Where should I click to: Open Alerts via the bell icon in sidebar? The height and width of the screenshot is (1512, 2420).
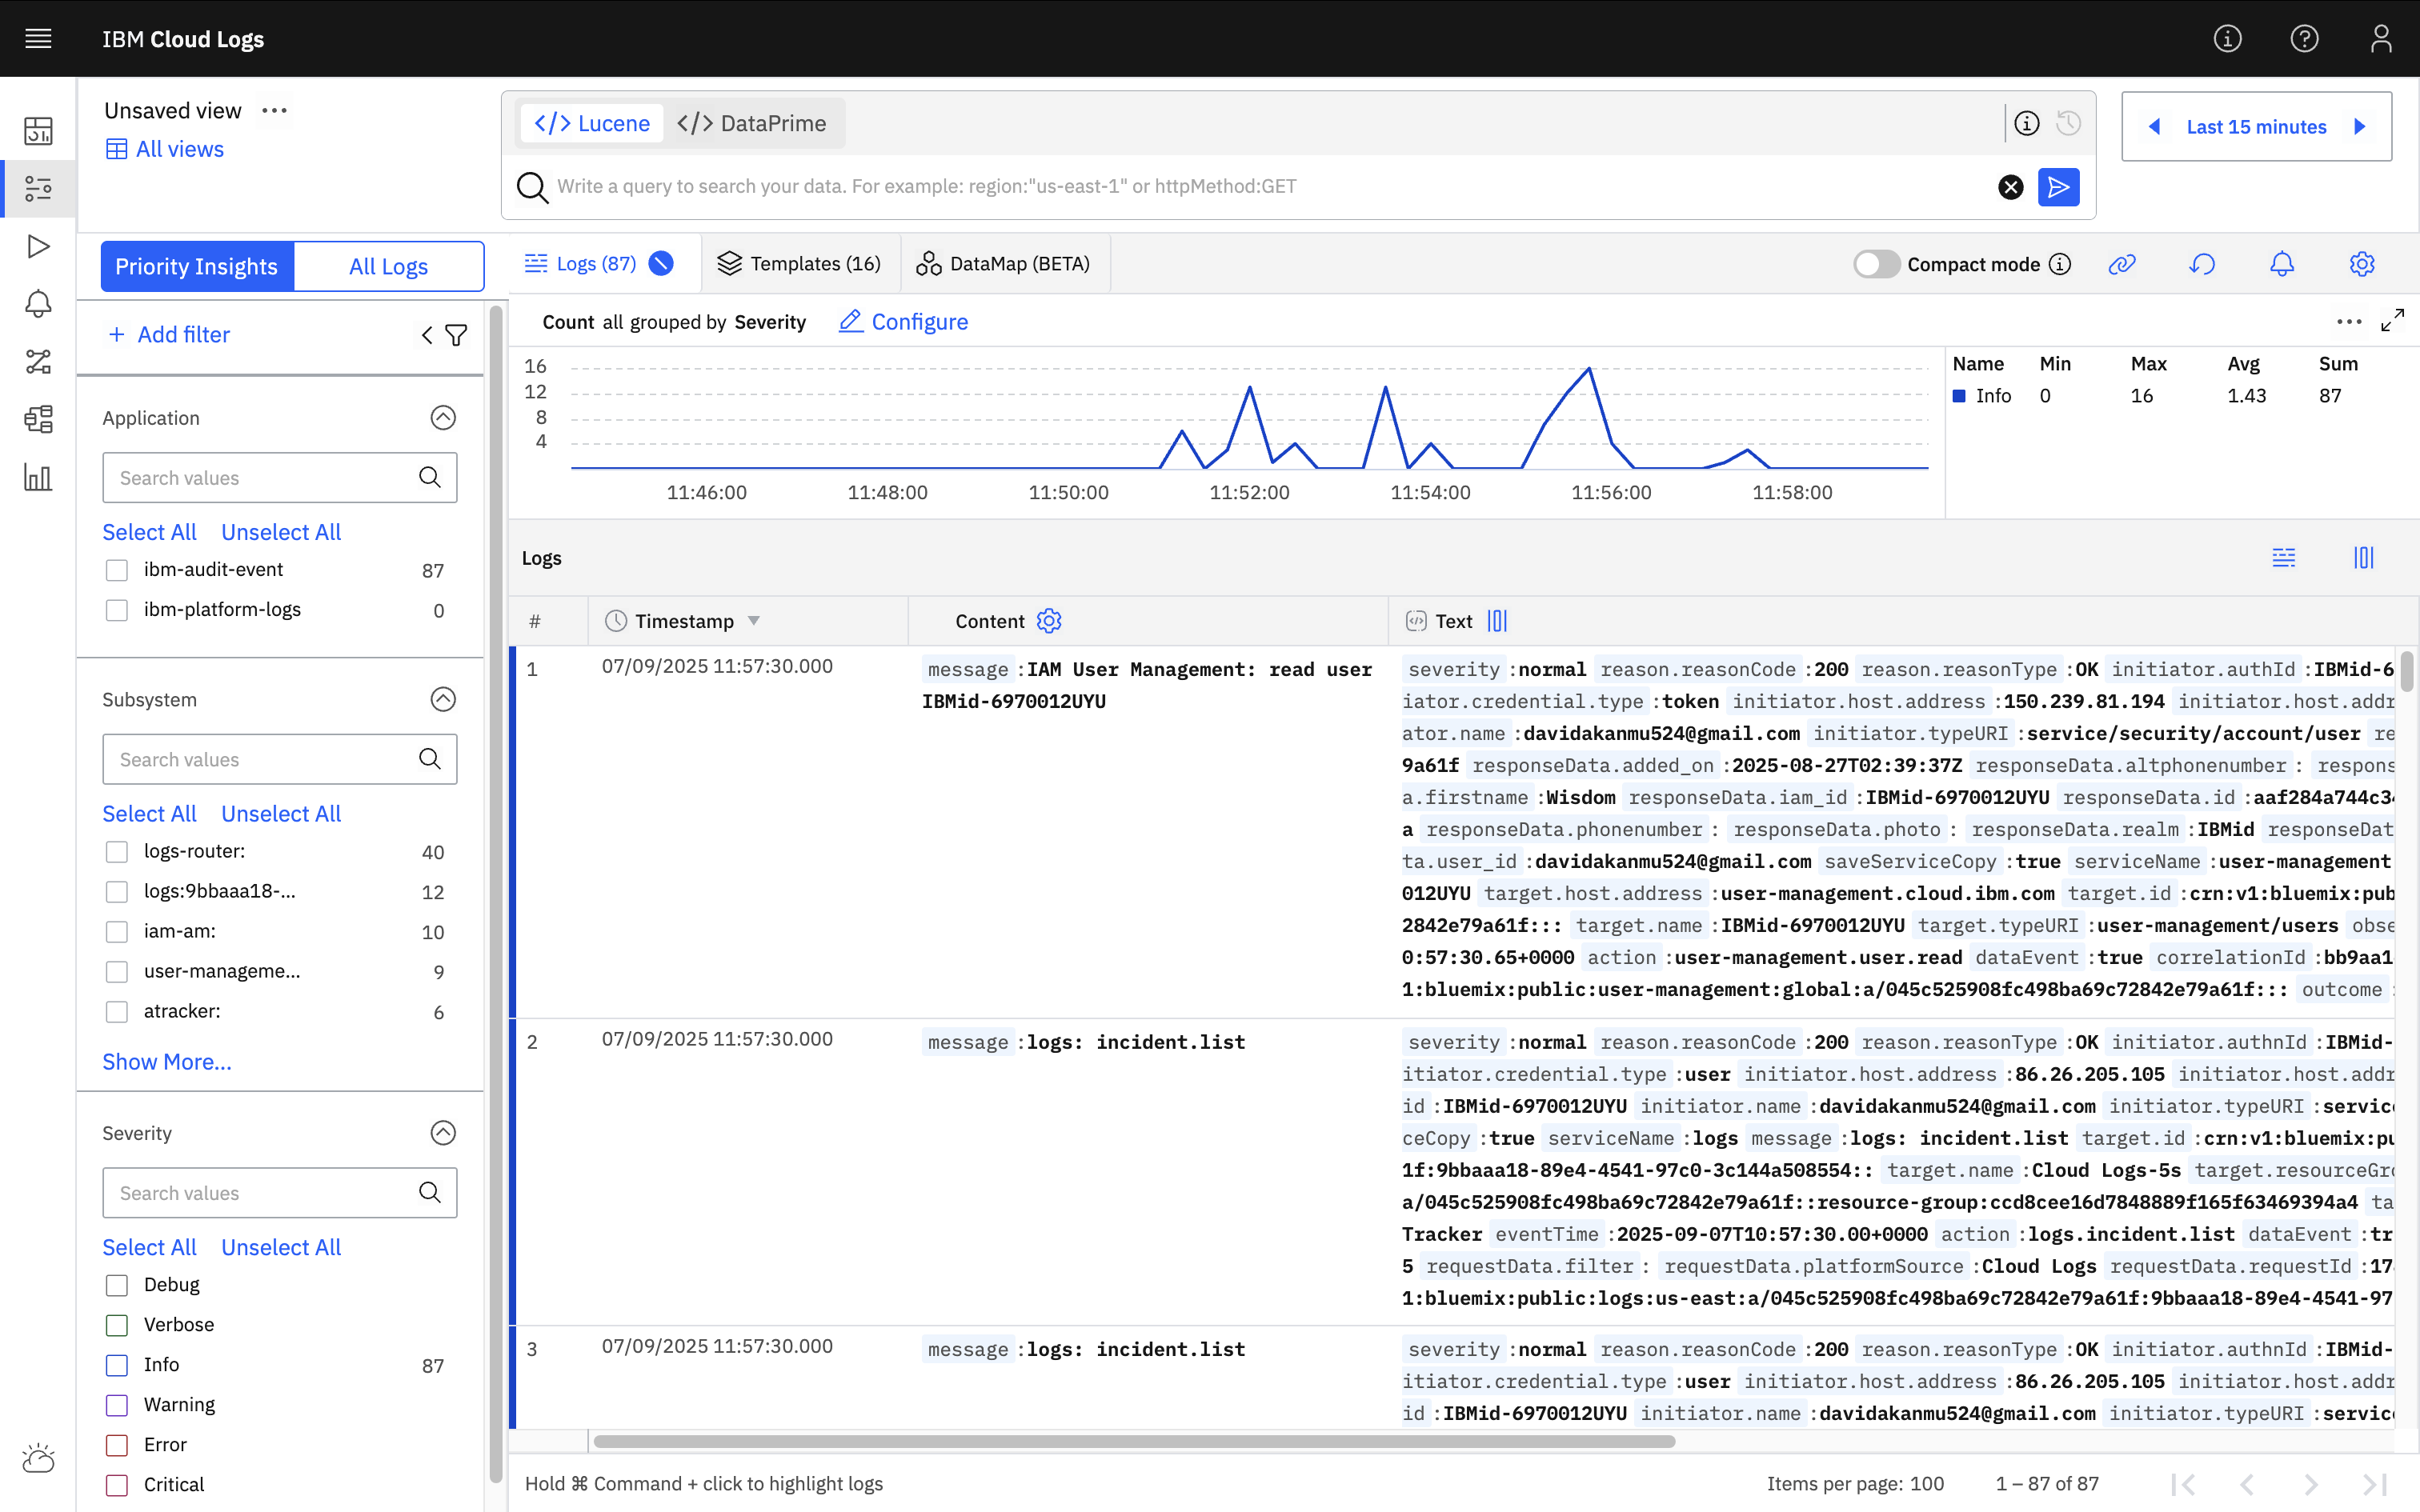(x=38, y=304)
